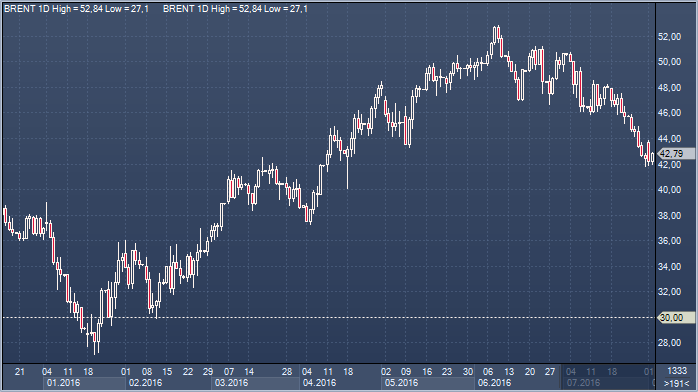The image size is (698, 392).
Task: Click the 18 date label under April
Action: (x=348, y=371)
